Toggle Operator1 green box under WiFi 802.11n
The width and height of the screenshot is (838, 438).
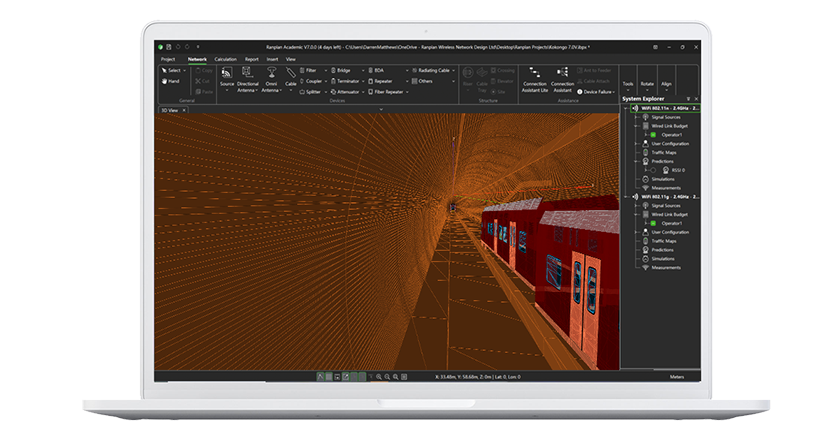coord(653,135)
